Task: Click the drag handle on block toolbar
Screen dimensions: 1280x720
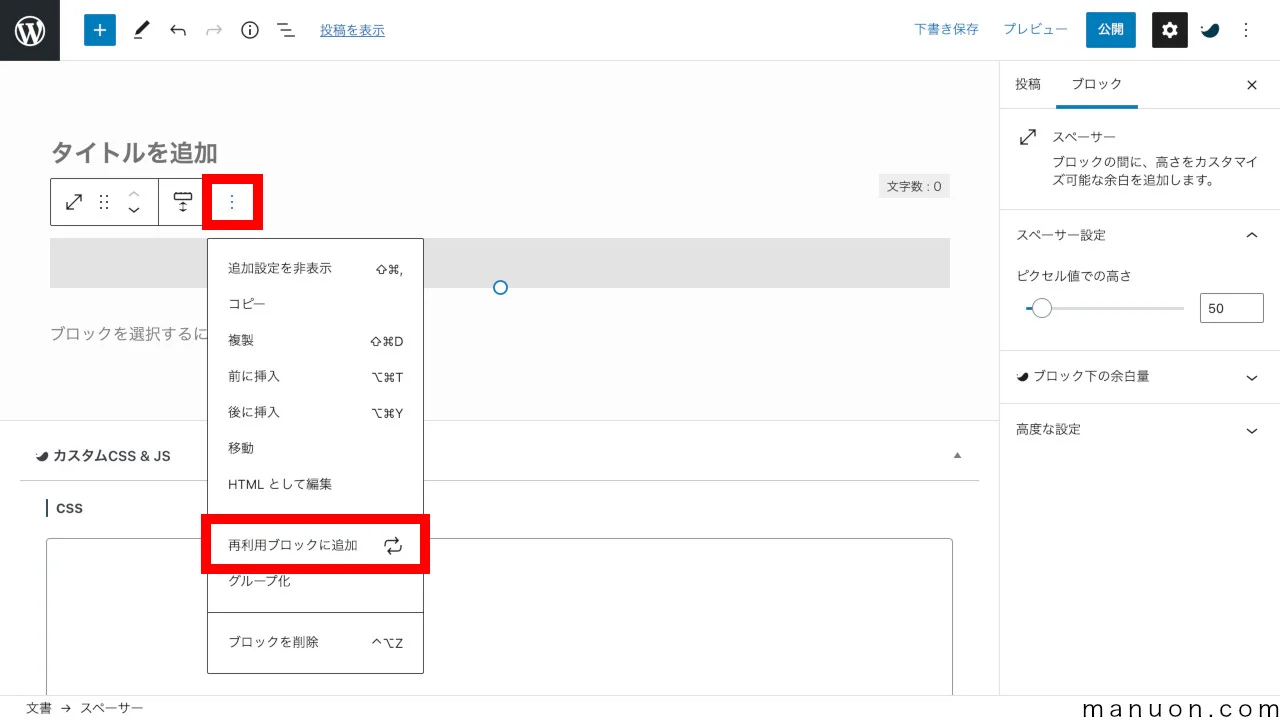Action: point(104,202)
